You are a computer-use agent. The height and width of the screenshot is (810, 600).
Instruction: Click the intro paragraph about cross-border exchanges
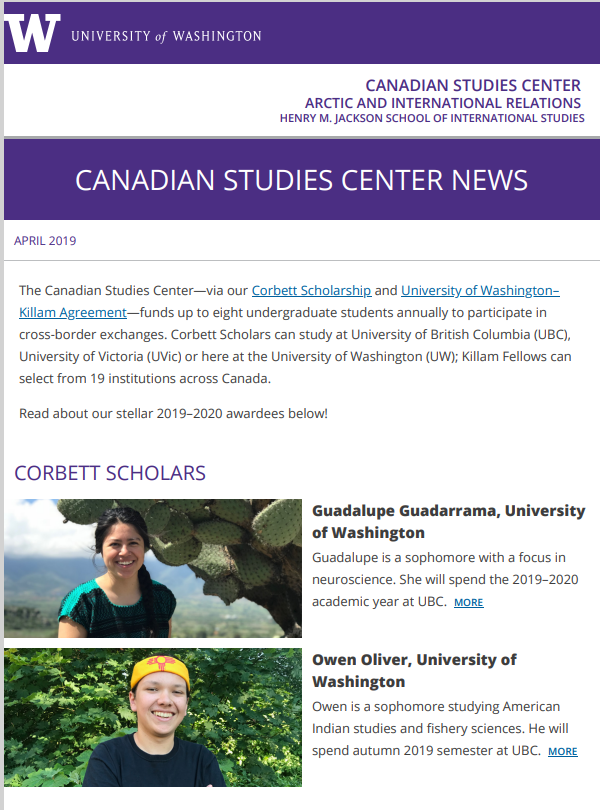coord(295,334)
